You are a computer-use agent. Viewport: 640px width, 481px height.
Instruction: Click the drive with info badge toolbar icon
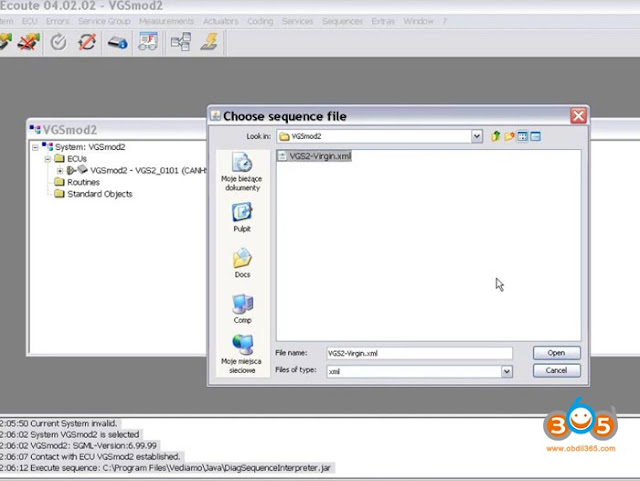[x=118, y=42]
